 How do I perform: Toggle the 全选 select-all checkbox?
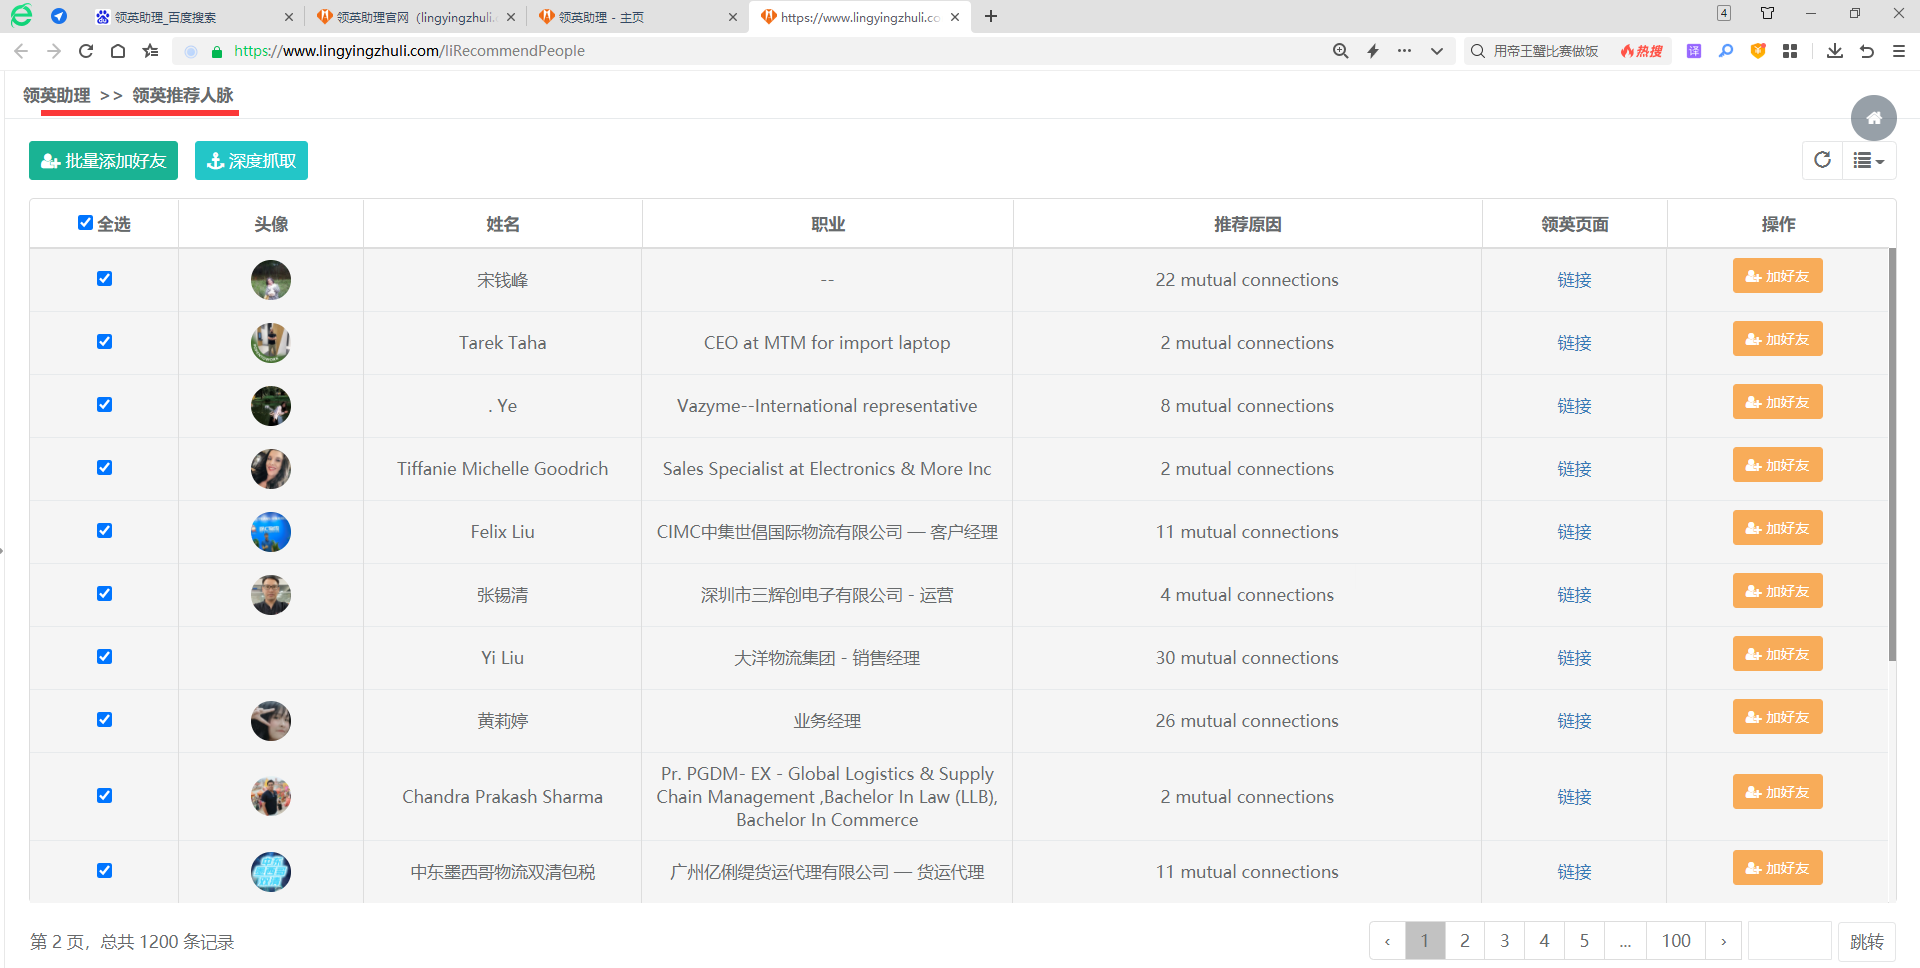click(86, 223)
